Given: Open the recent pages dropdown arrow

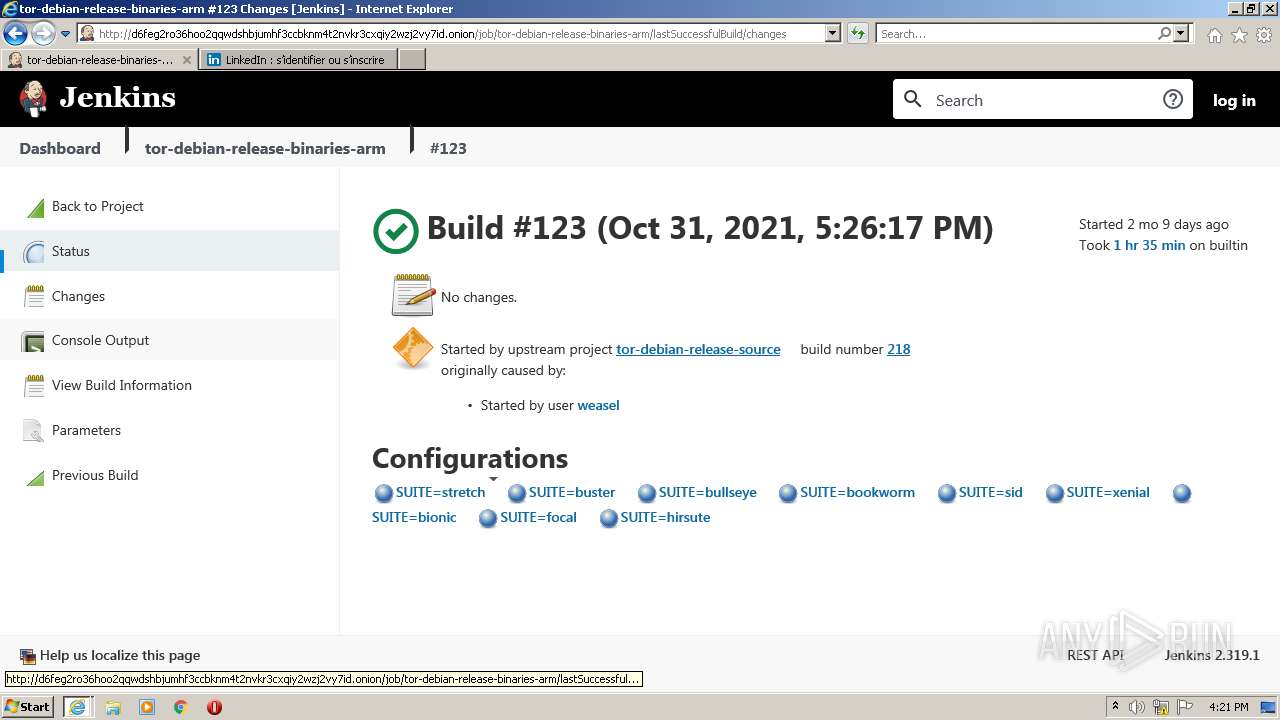Looking at the screenshot, I should click(66, 33).
